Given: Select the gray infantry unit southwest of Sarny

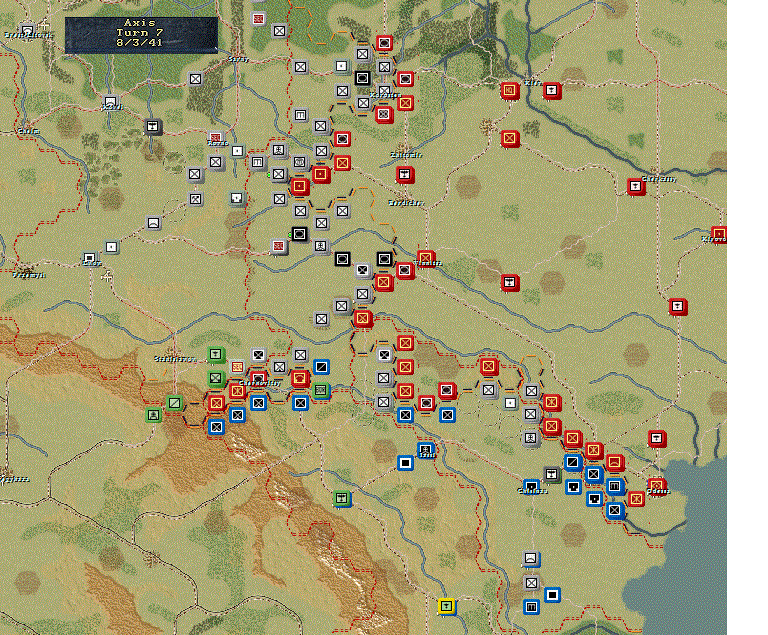Looking at the screenshot, I should coord(195,78).
